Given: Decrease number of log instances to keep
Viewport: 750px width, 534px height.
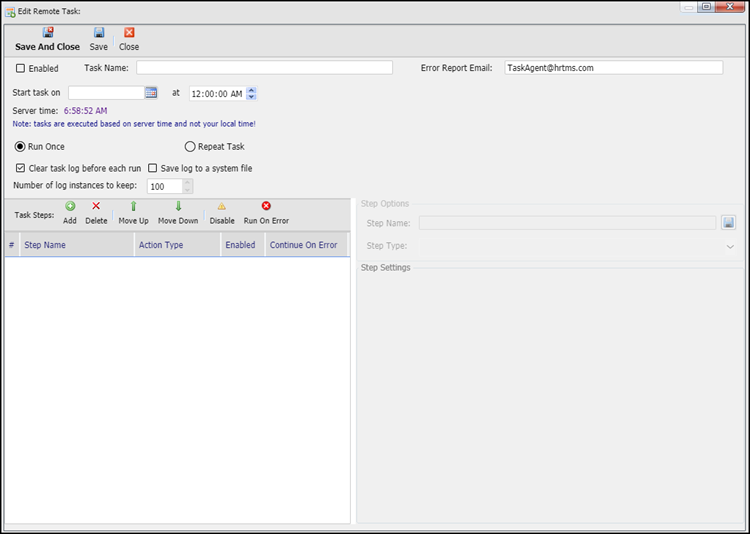Looking at the screenshot, I should [188, 190].
